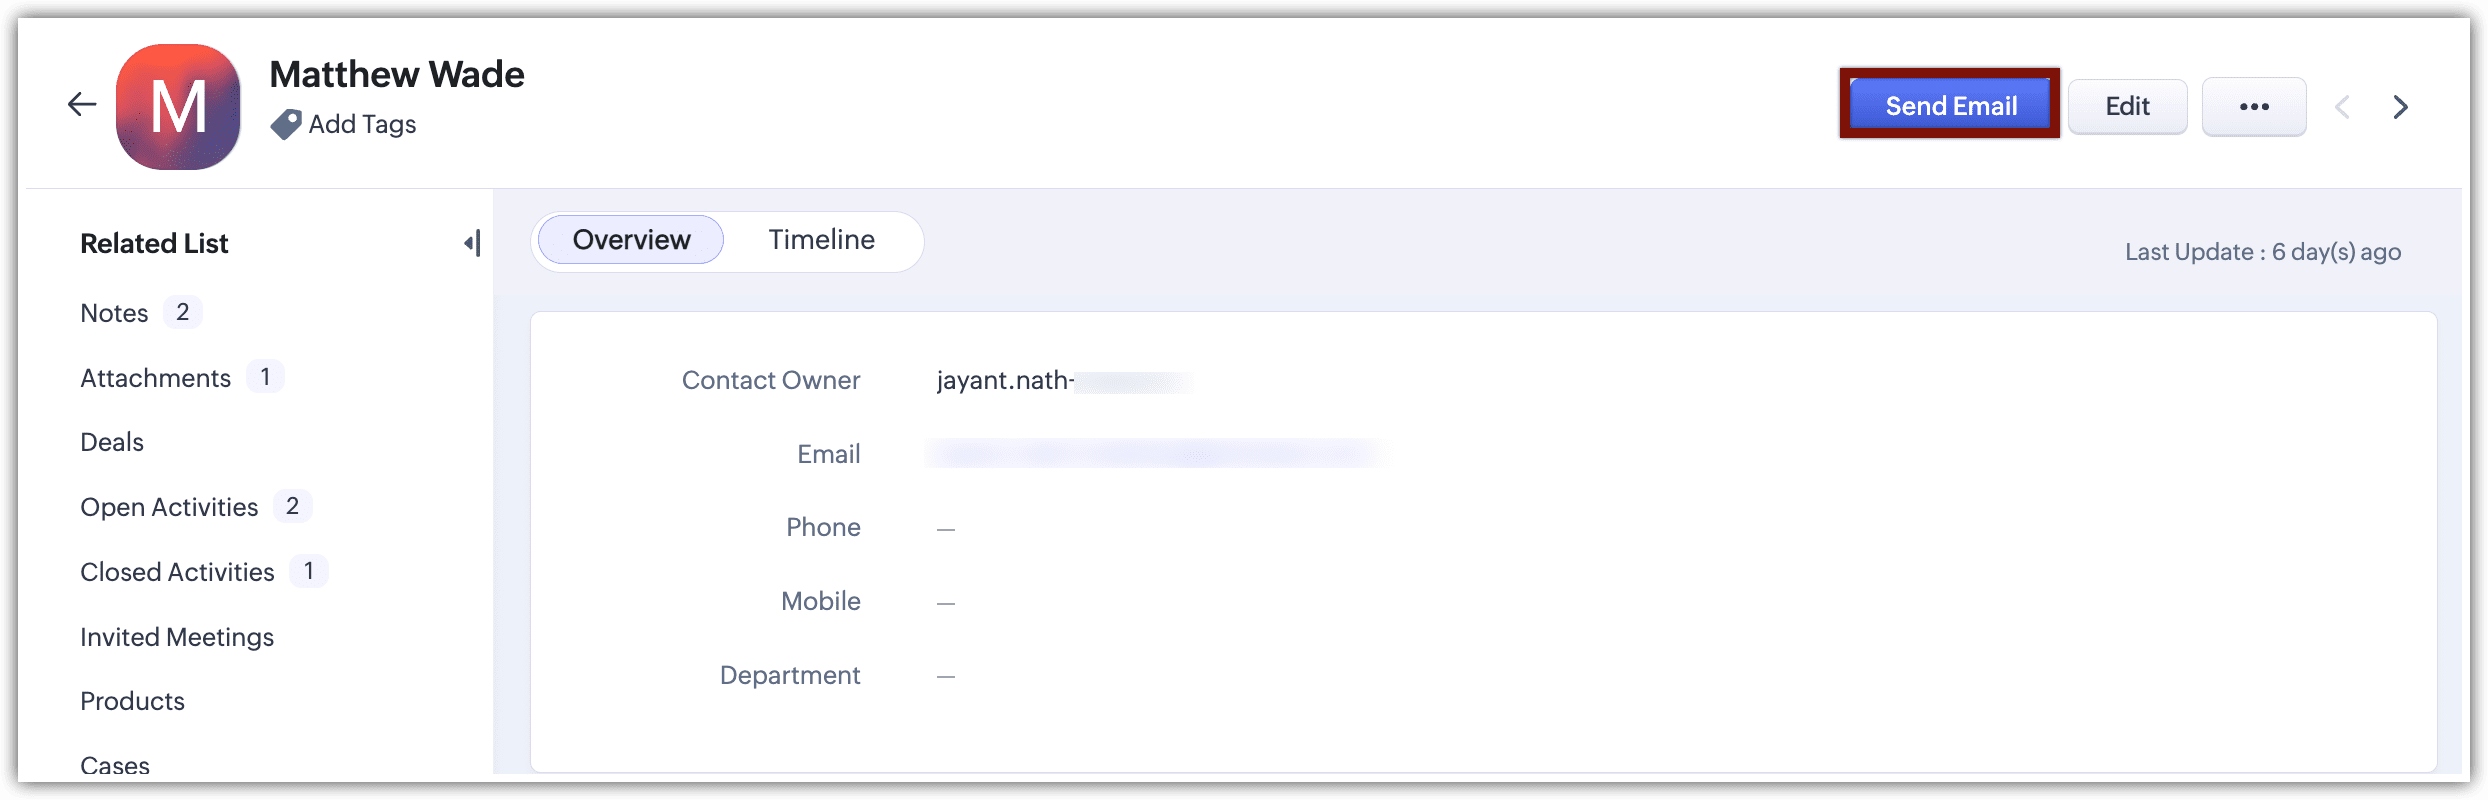Click Cases in the Related List sidebar
Viewport: 2488px width, 800px height.
click(115, 765)
